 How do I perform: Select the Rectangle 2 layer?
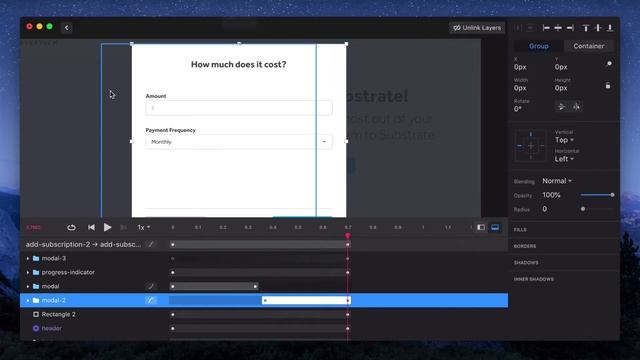[58, 314]
